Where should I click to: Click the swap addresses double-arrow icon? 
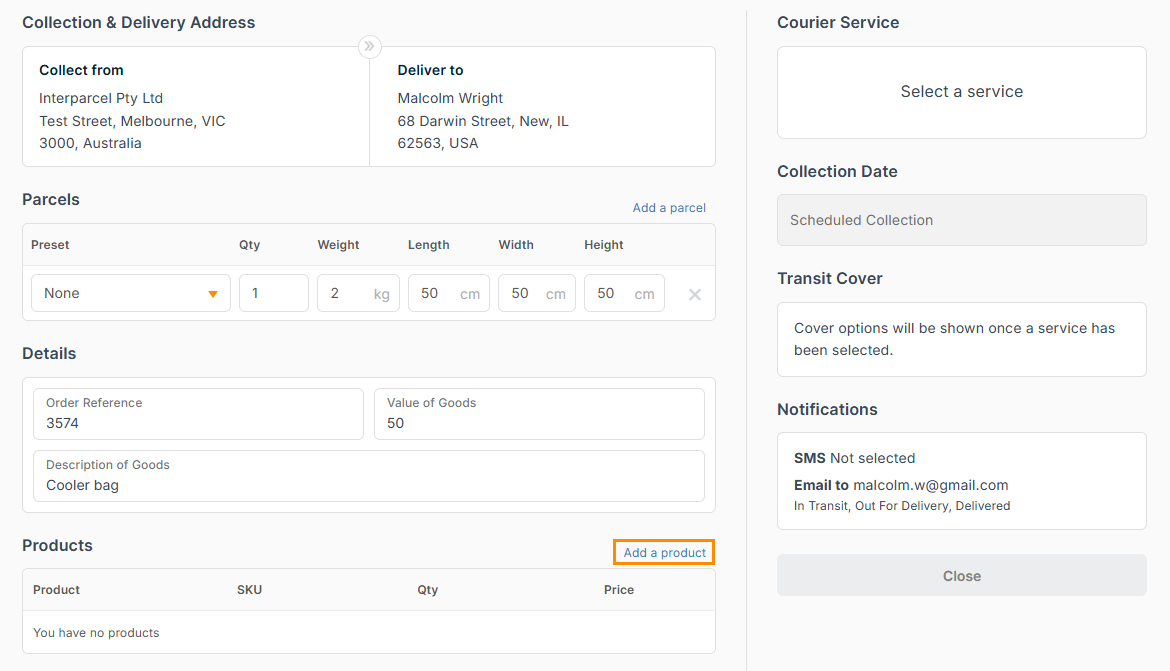(370, 46)
